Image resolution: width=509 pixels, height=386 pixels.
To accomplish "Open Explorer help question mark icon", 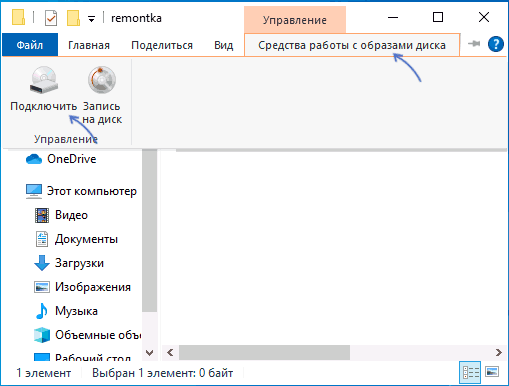I will point(496,44).
